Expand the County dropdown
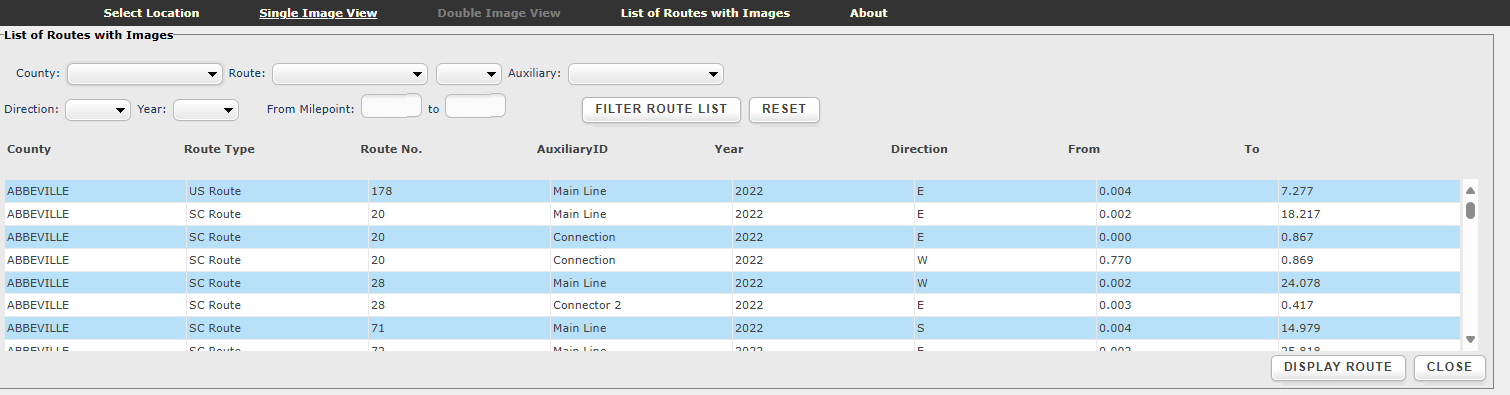 pos(145,74)
